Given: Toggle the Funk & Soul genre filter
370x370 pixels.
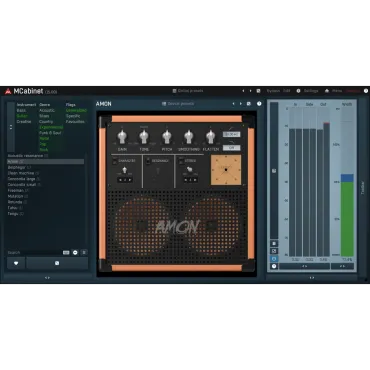Looking at the screenshot, I should tap(50, 133).
